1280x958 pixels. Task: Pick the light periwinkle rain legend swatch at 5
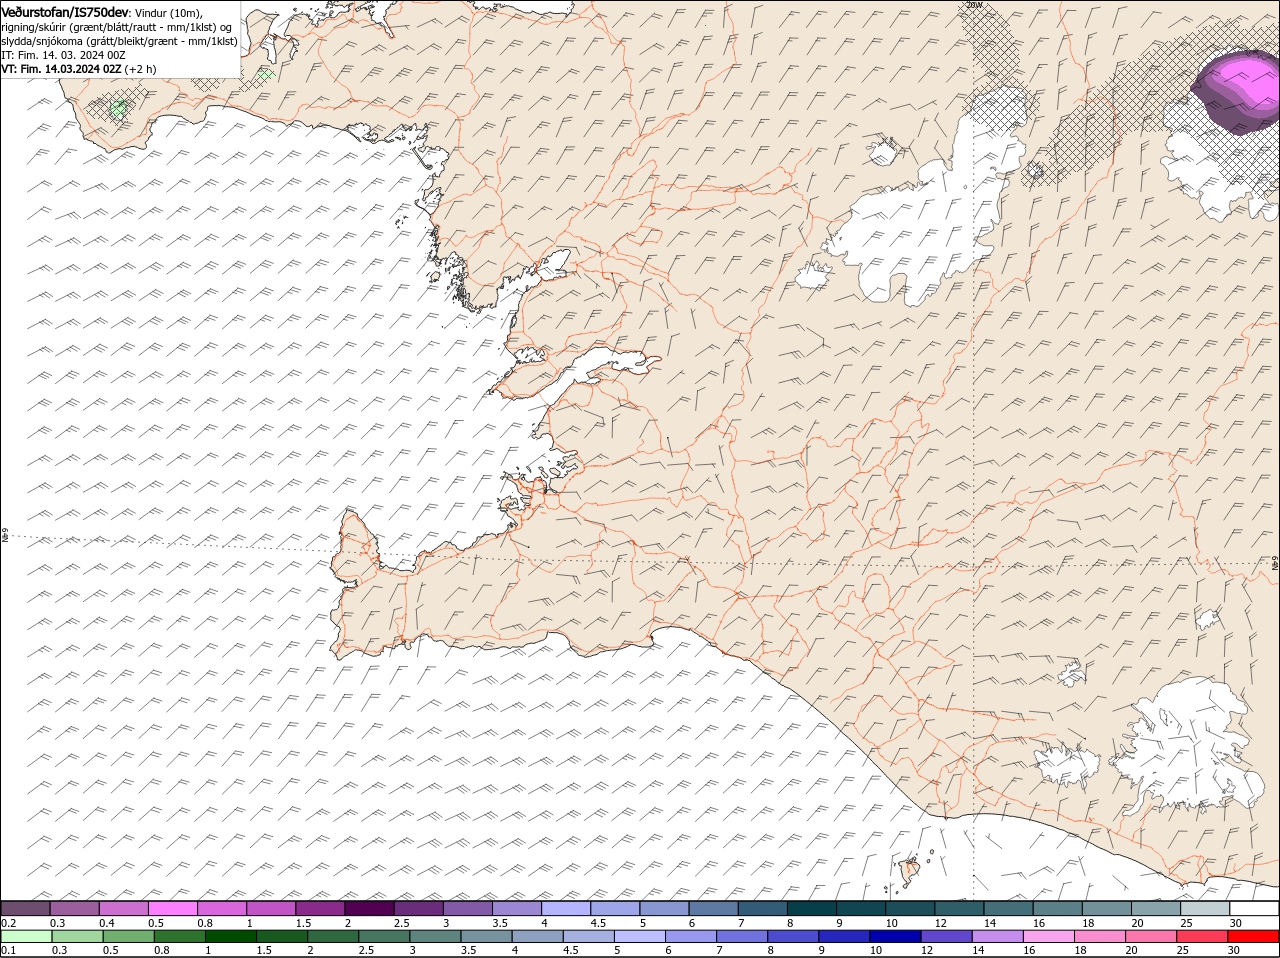coord(639,936)
